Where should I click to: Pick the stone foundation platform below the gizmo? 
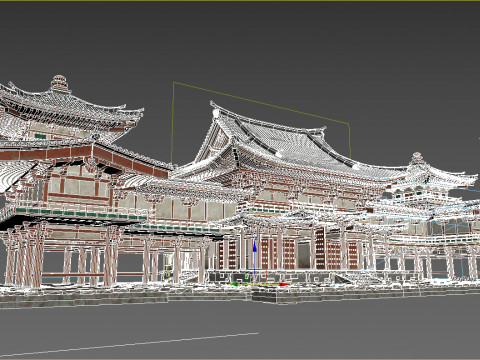click(x=265, y=295)
